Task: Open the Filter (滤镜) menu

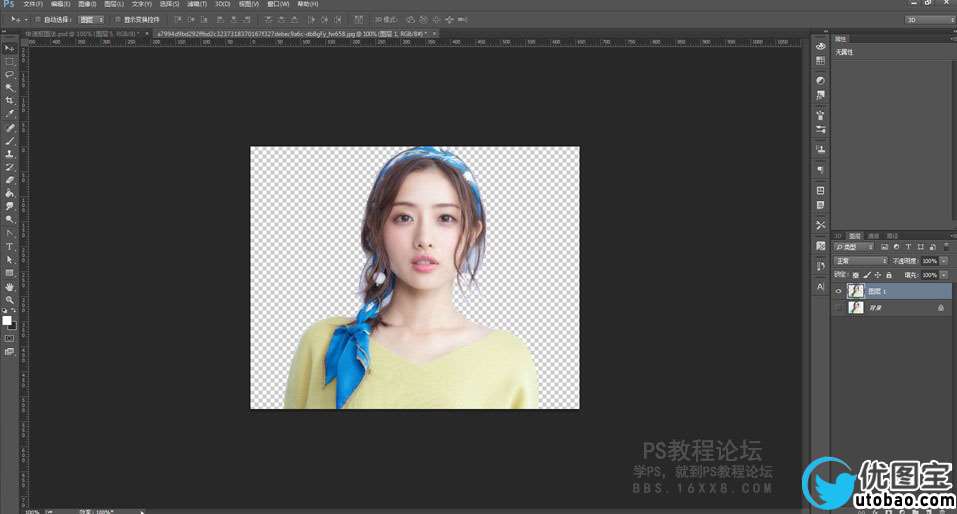Action: click(197, 4)
